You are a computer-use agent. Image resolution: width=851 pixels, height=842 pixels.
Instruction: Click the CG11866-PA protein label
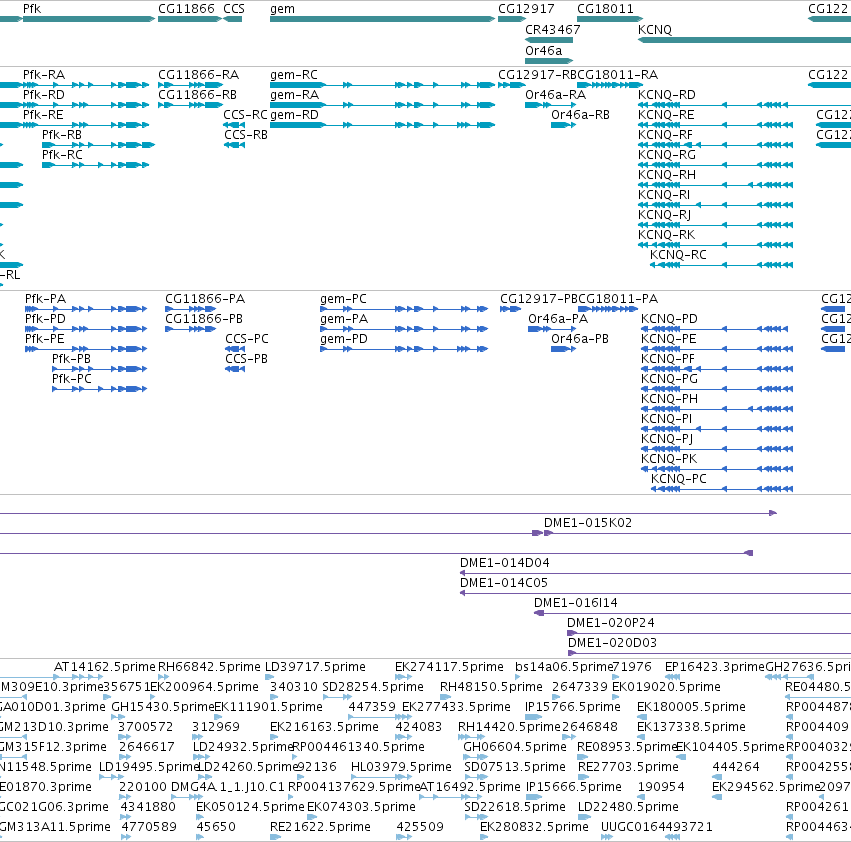205,299
